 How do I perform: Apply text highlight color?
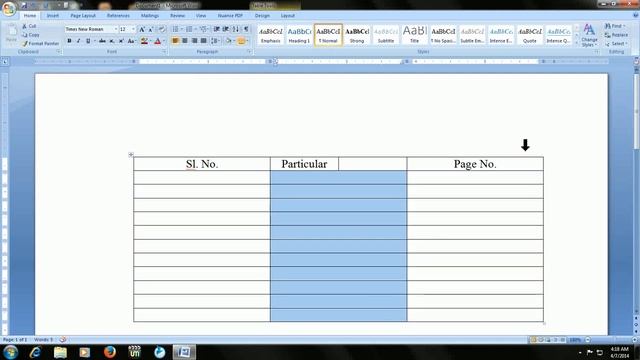pyautogui.click(x=144, y=41)
